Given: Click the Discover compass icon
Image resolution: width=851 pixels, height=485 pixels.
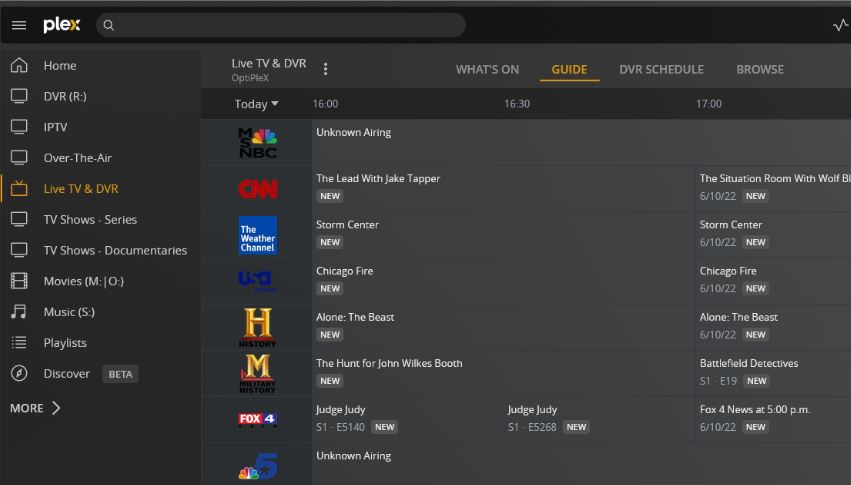Looking at the screenshot, I should [19, 373].
